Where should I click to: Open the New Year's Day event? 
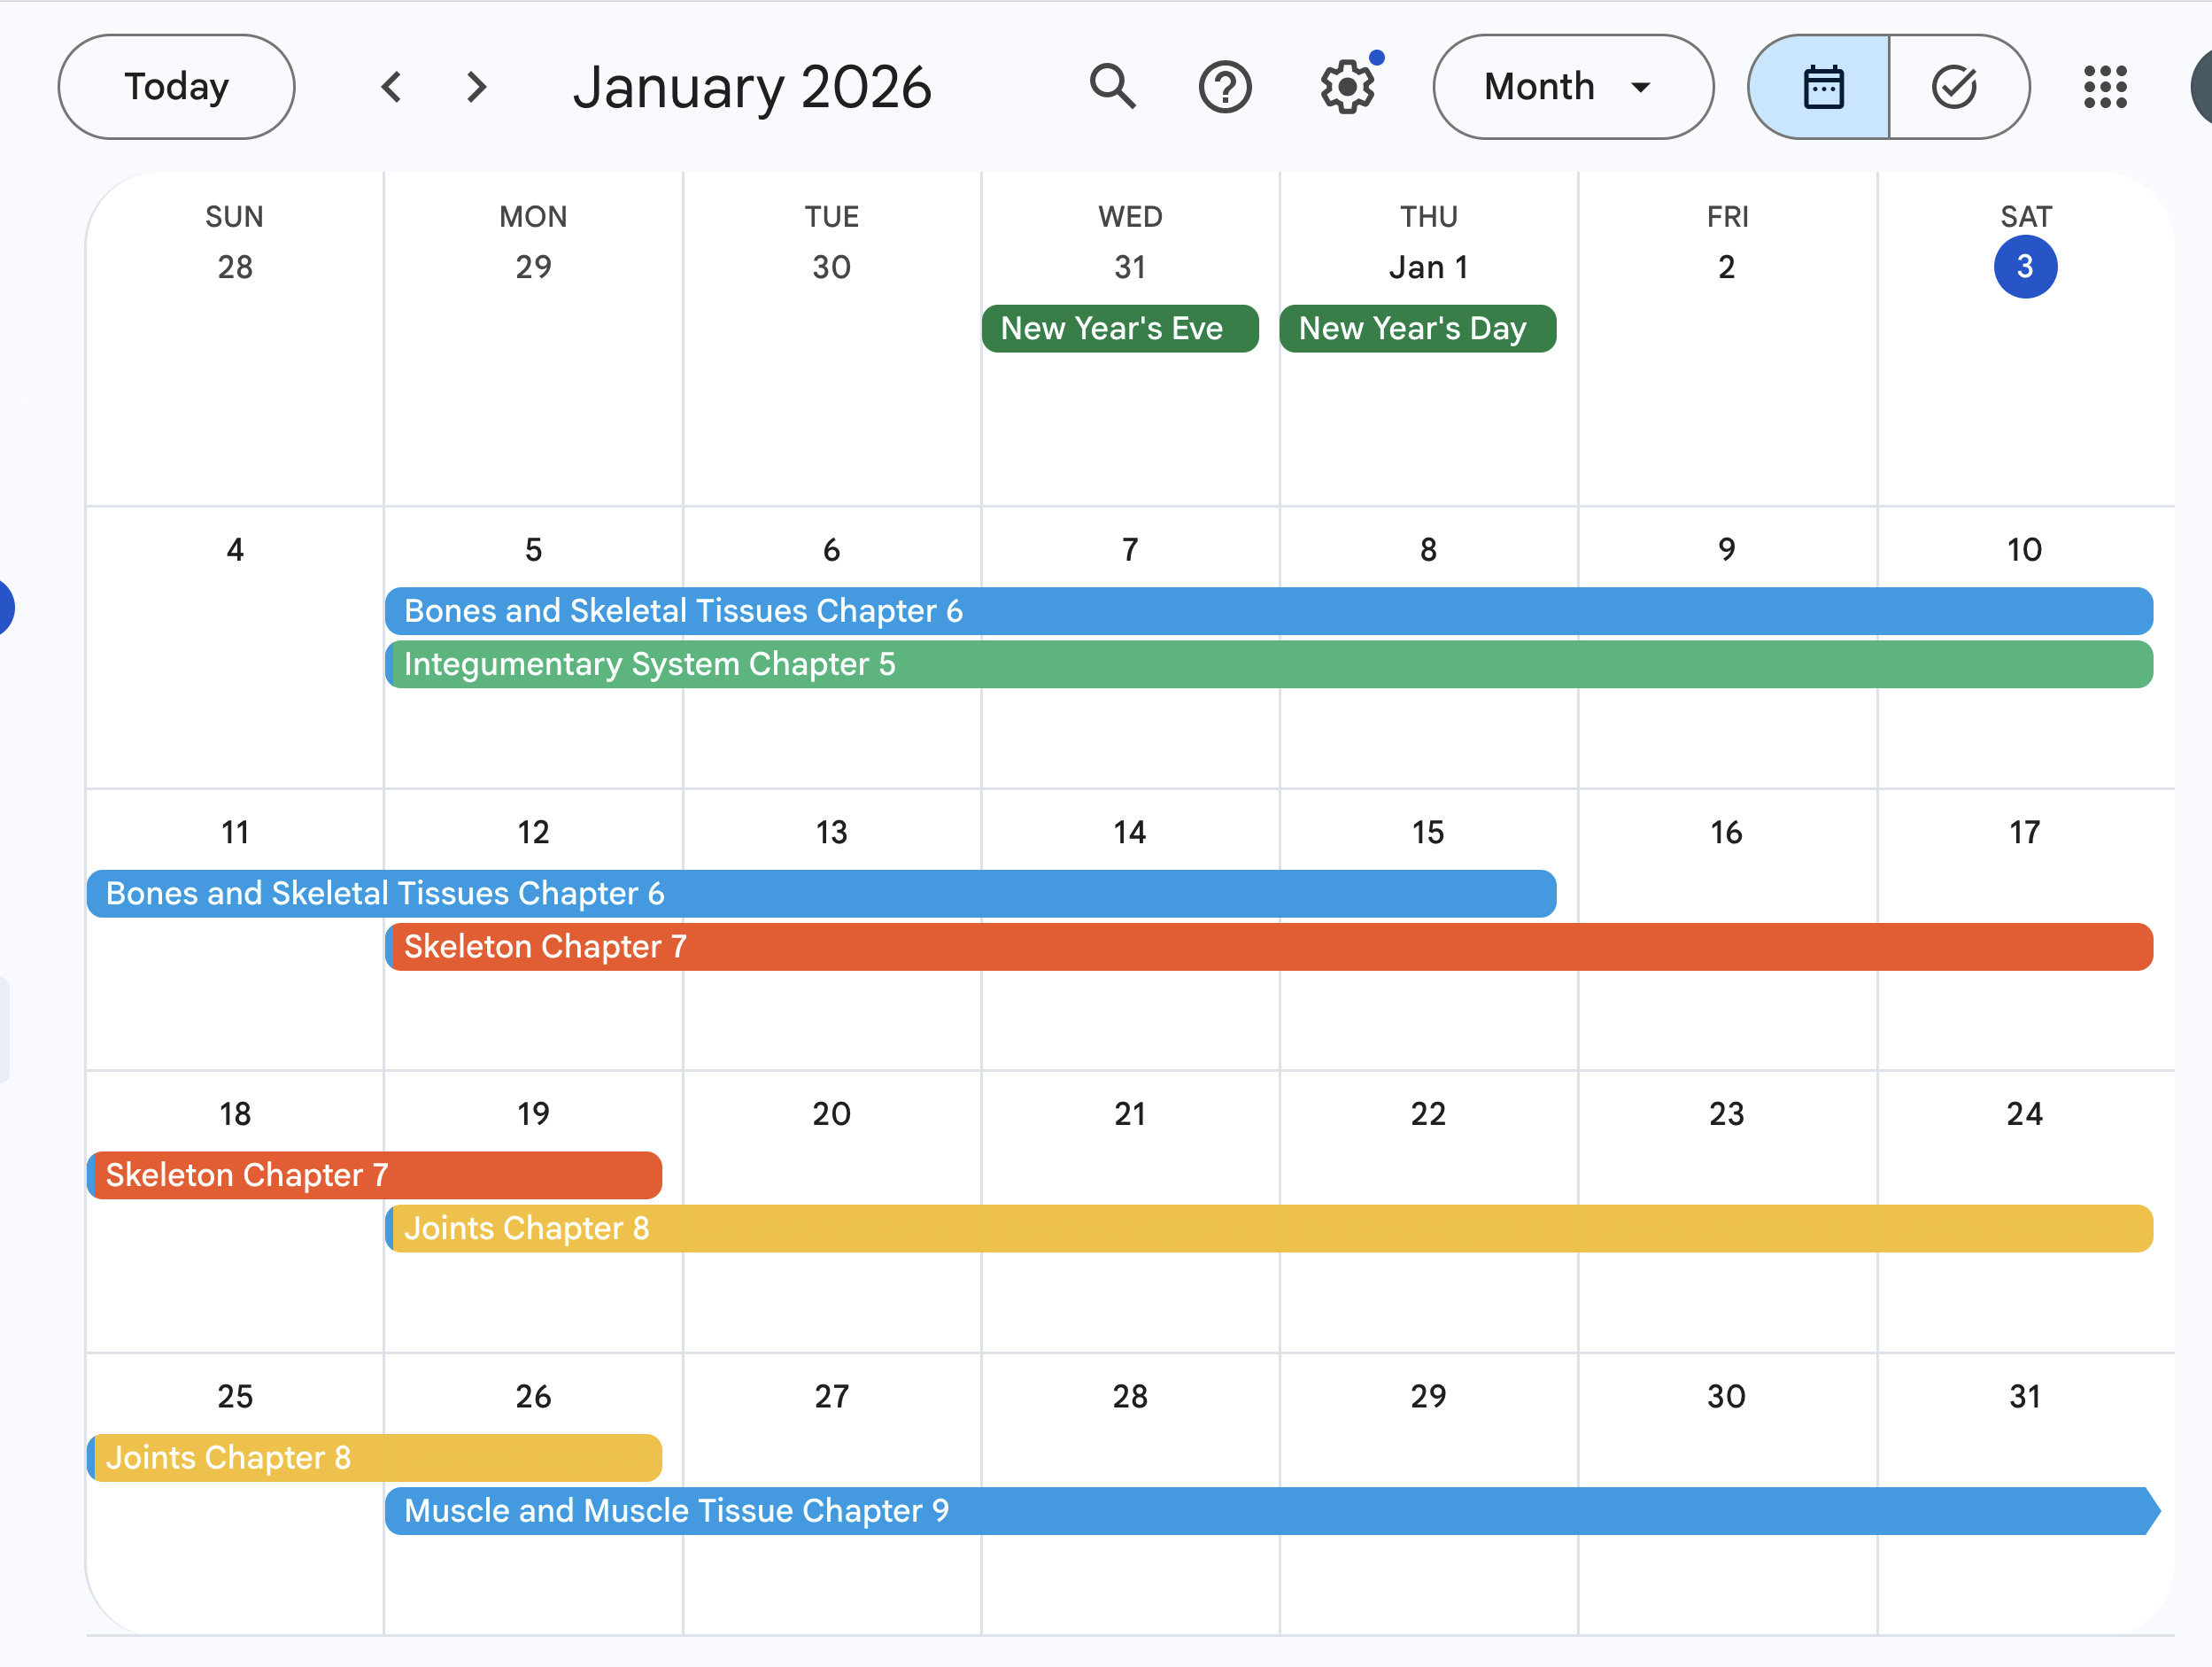pyautogui.click(x=1416, y=328)
